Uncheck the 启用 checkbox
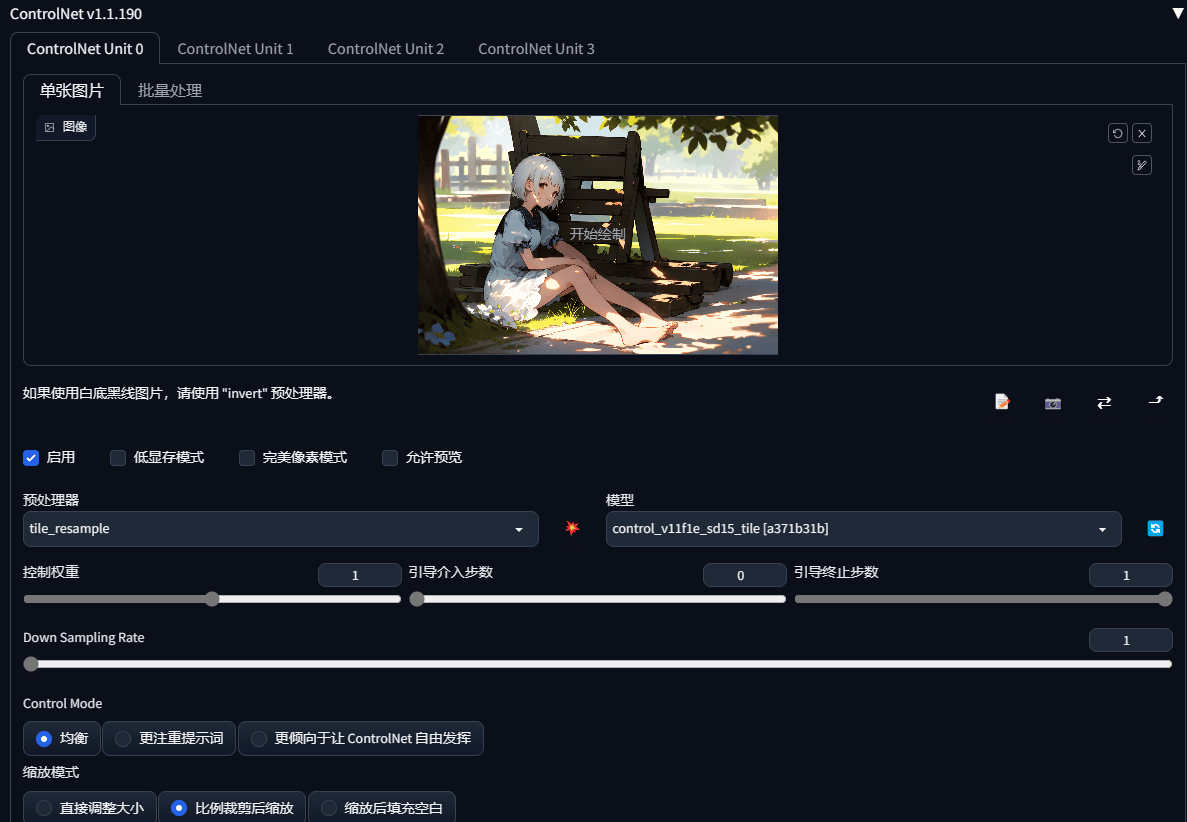 click(x=31, y=458)
